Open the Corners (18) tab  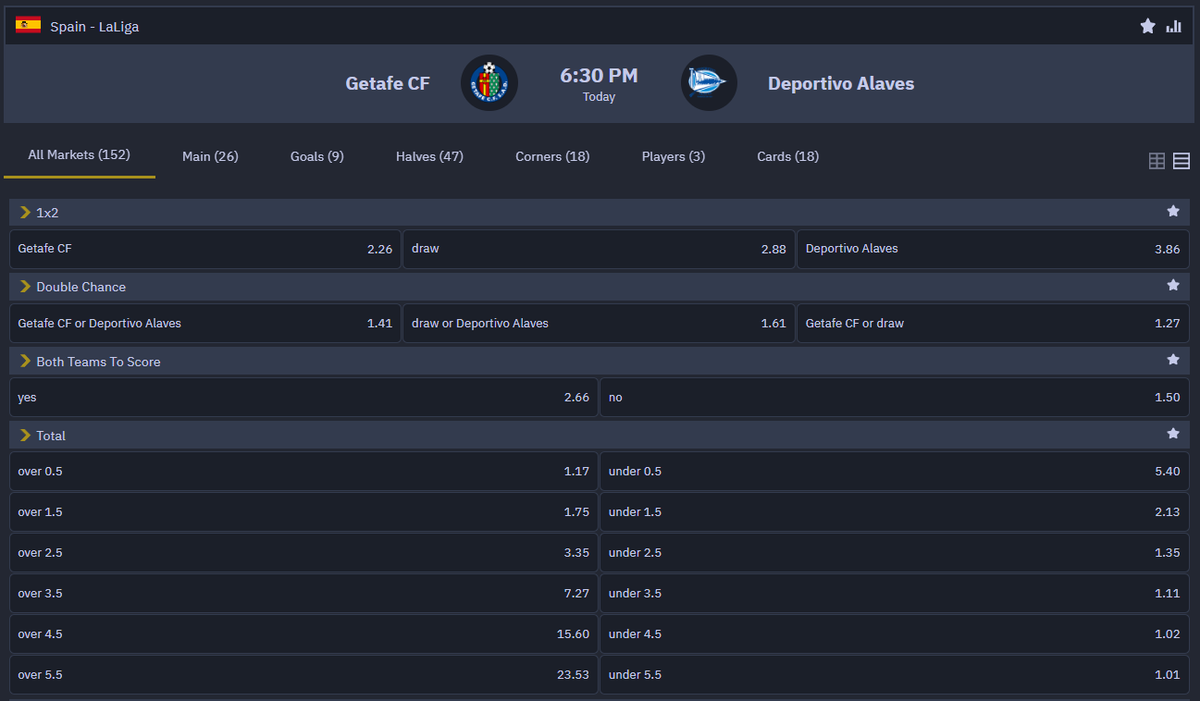(x=552, y=156)
